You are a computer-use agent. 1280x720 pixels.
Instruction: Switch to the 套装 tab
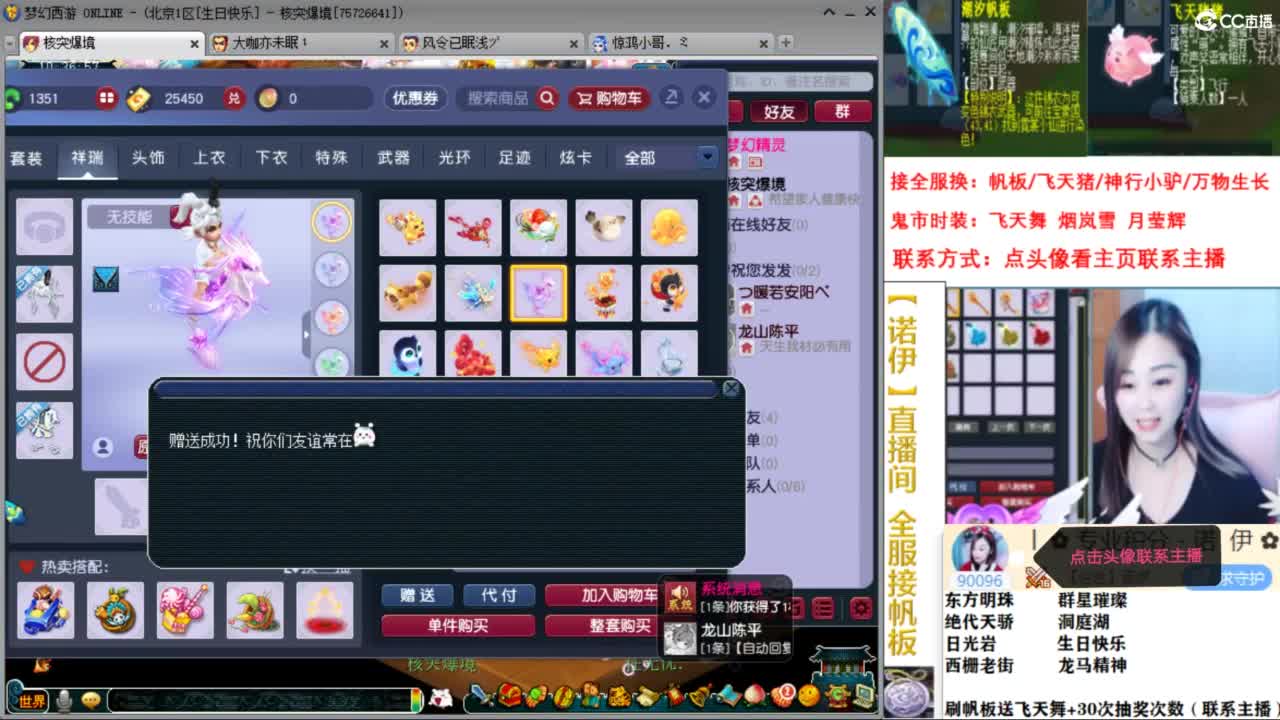point(27,158)
